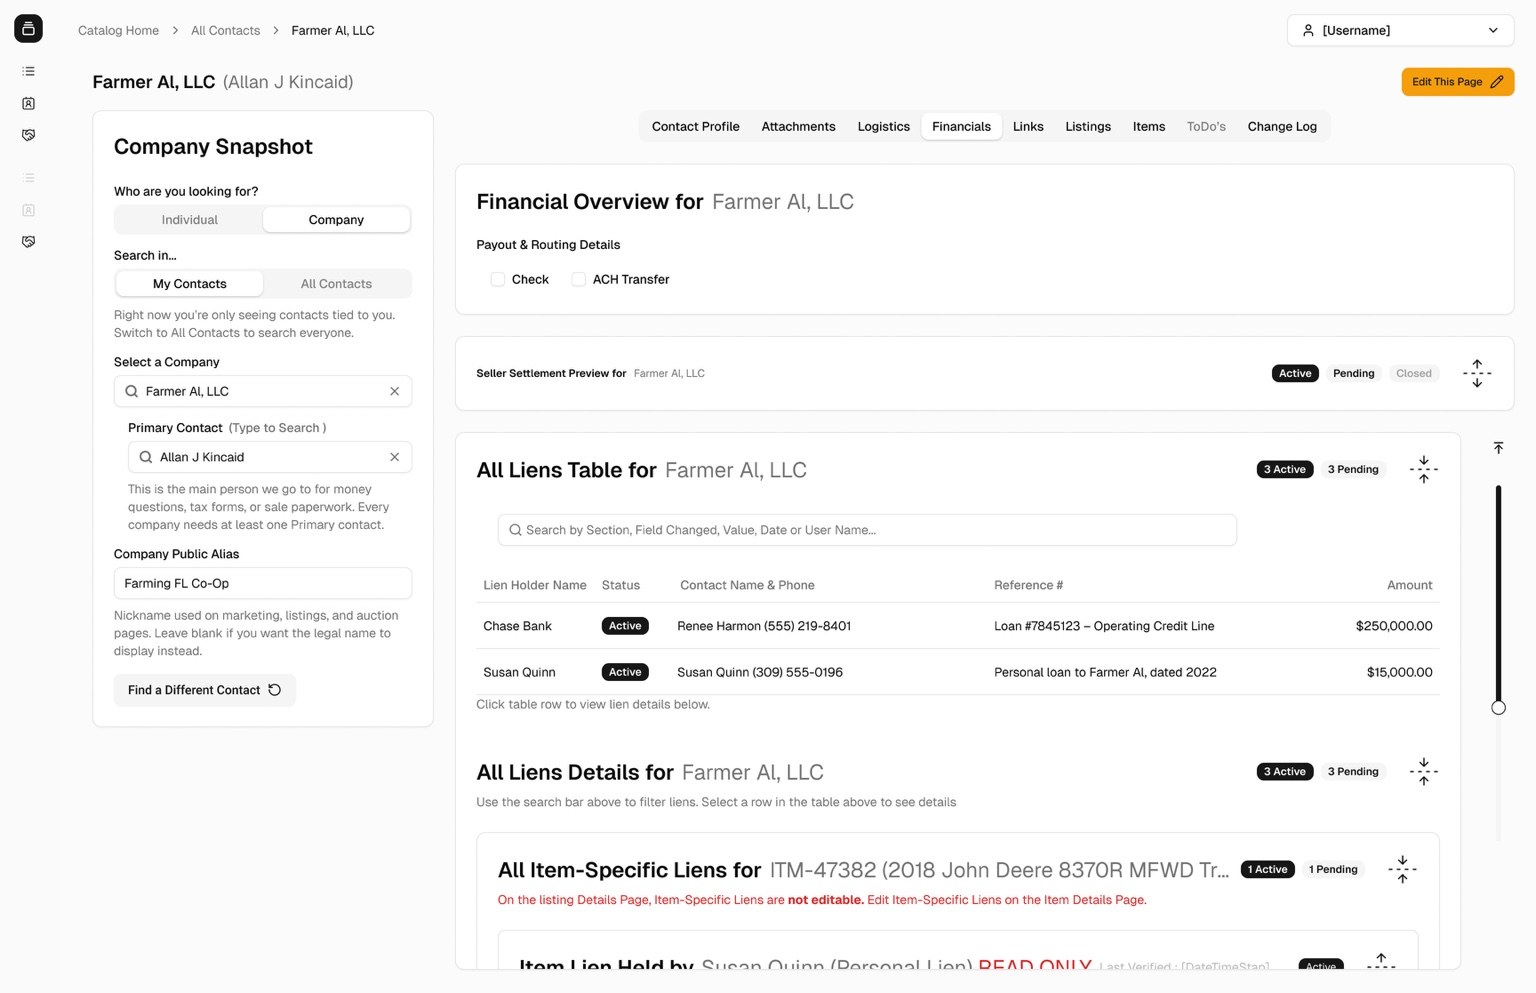Screen dimensions: 1536x993
Task: Clear the Farmer Al, LLC company selection
Action: (394, 391)
